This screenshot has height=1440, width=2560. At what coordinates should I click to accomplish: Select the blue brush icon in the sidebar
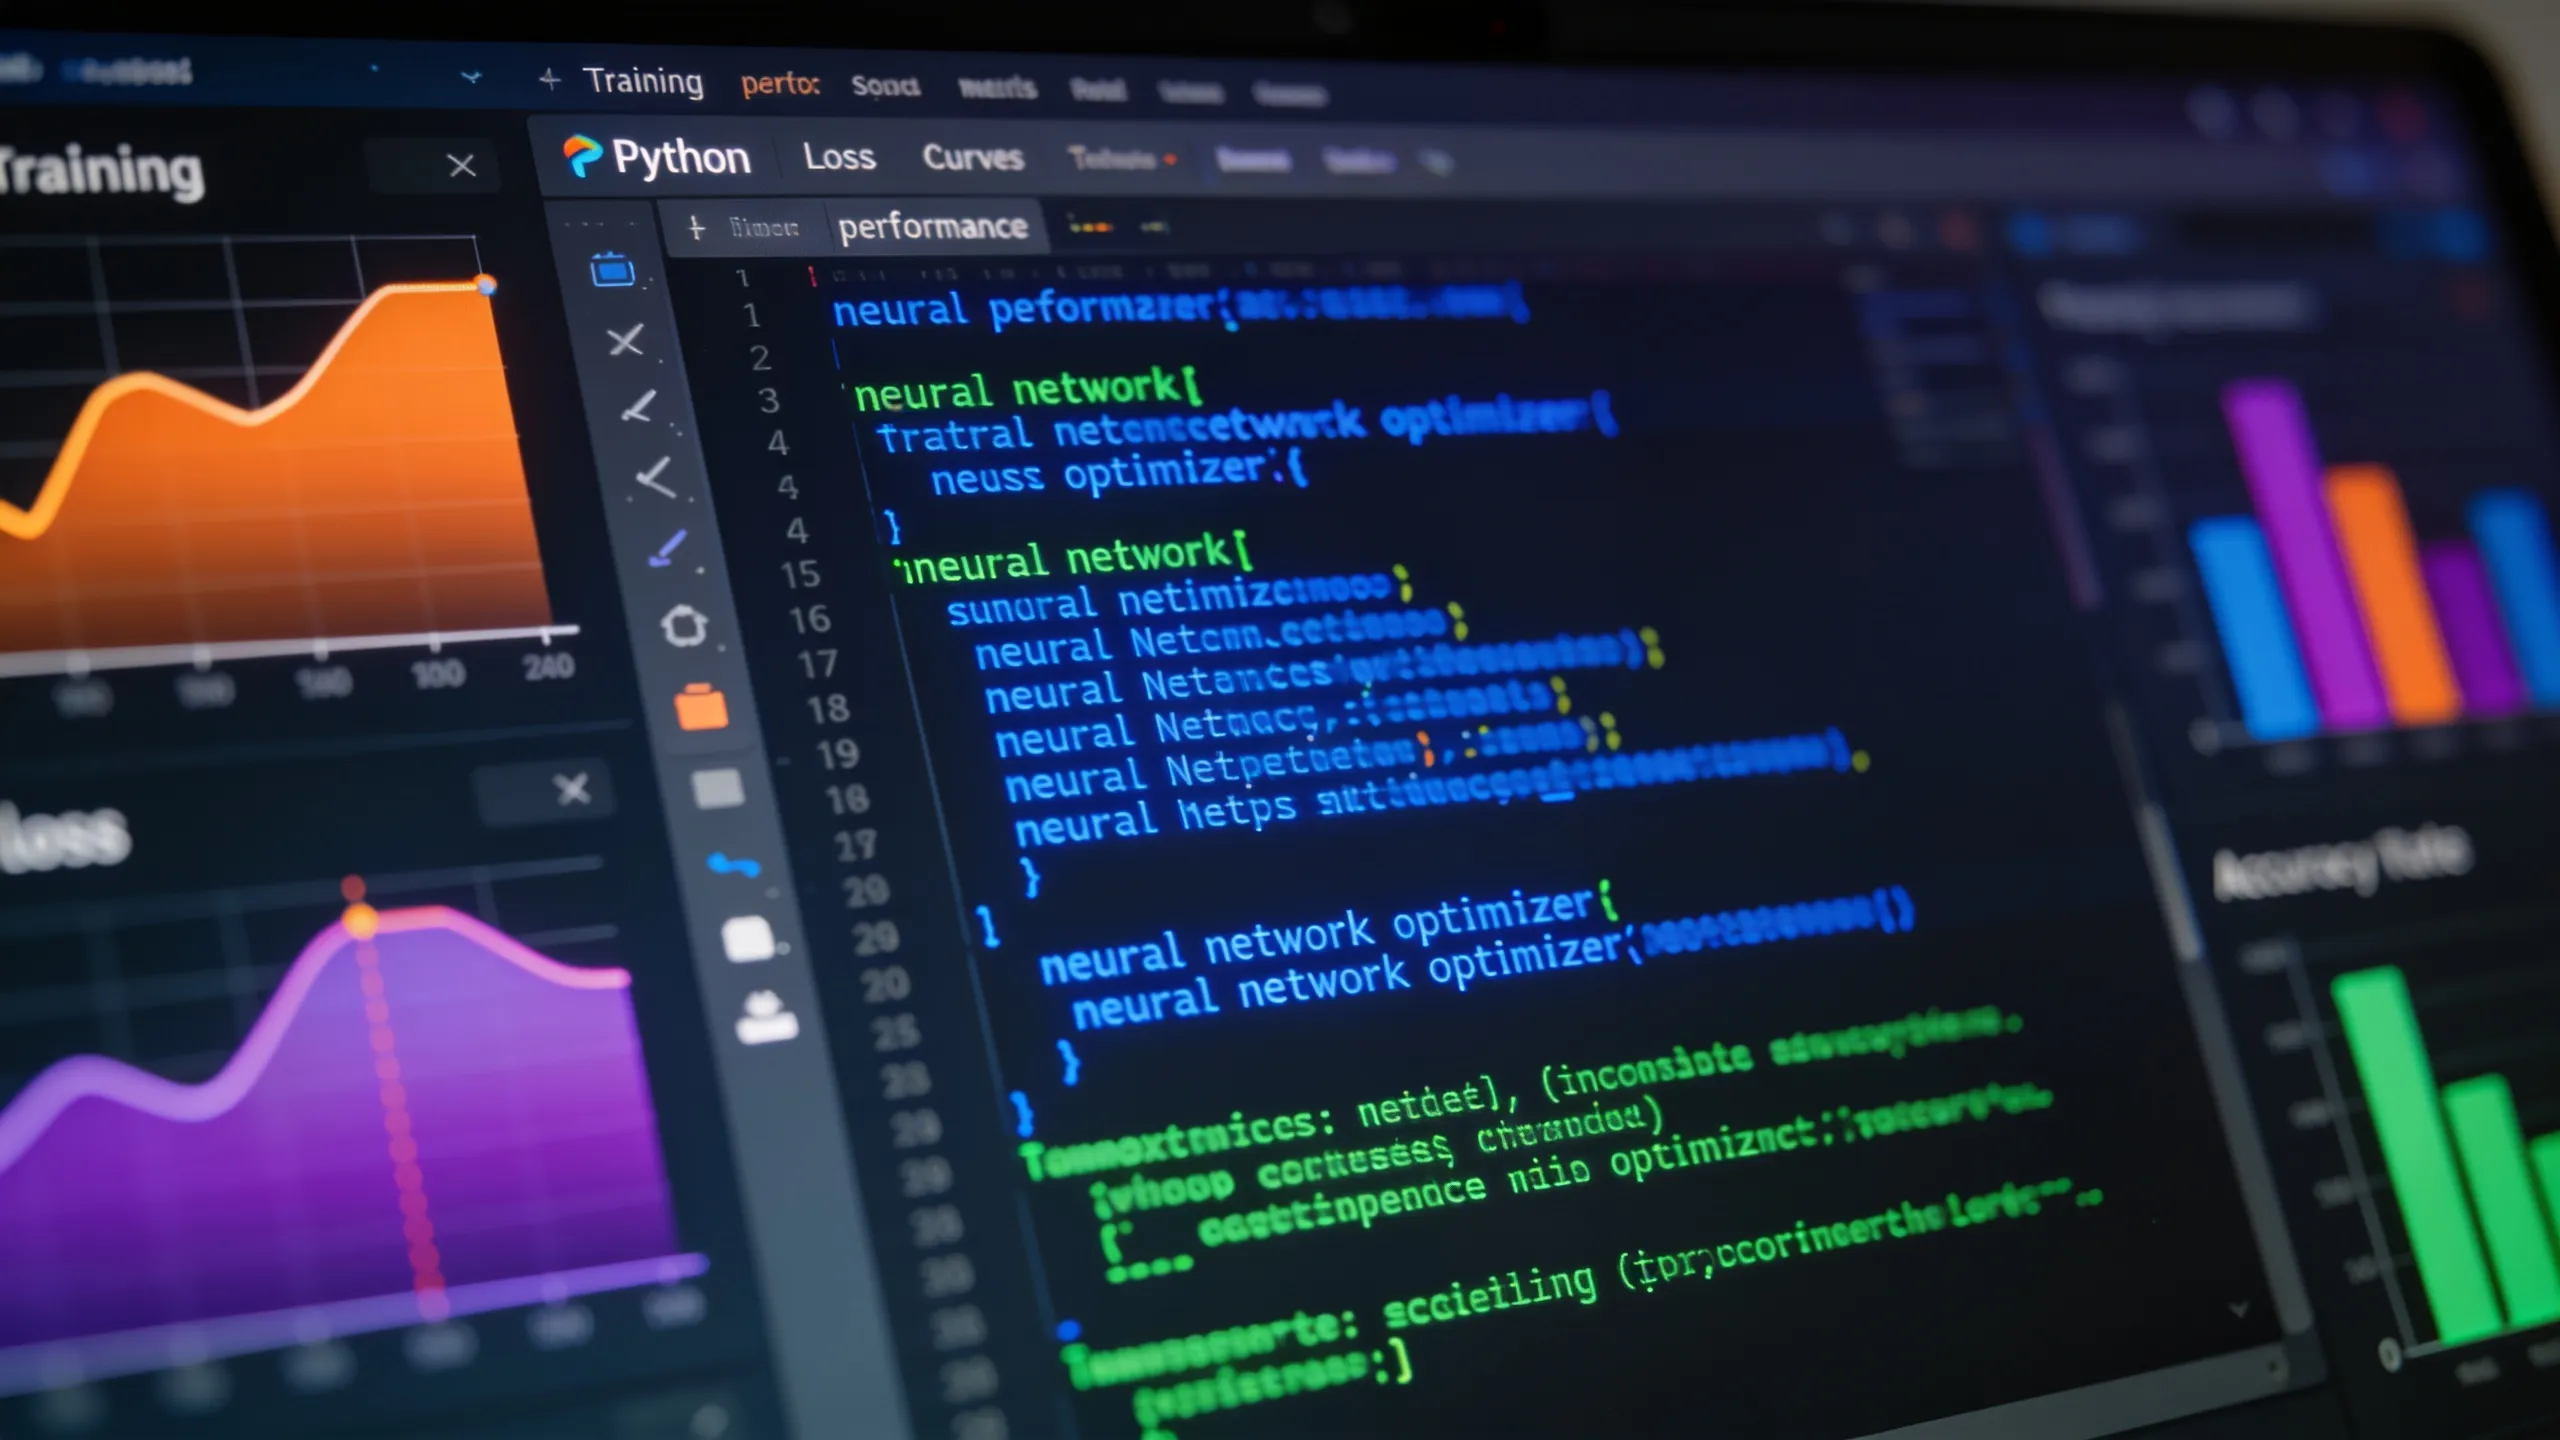[x=668, y=548]
